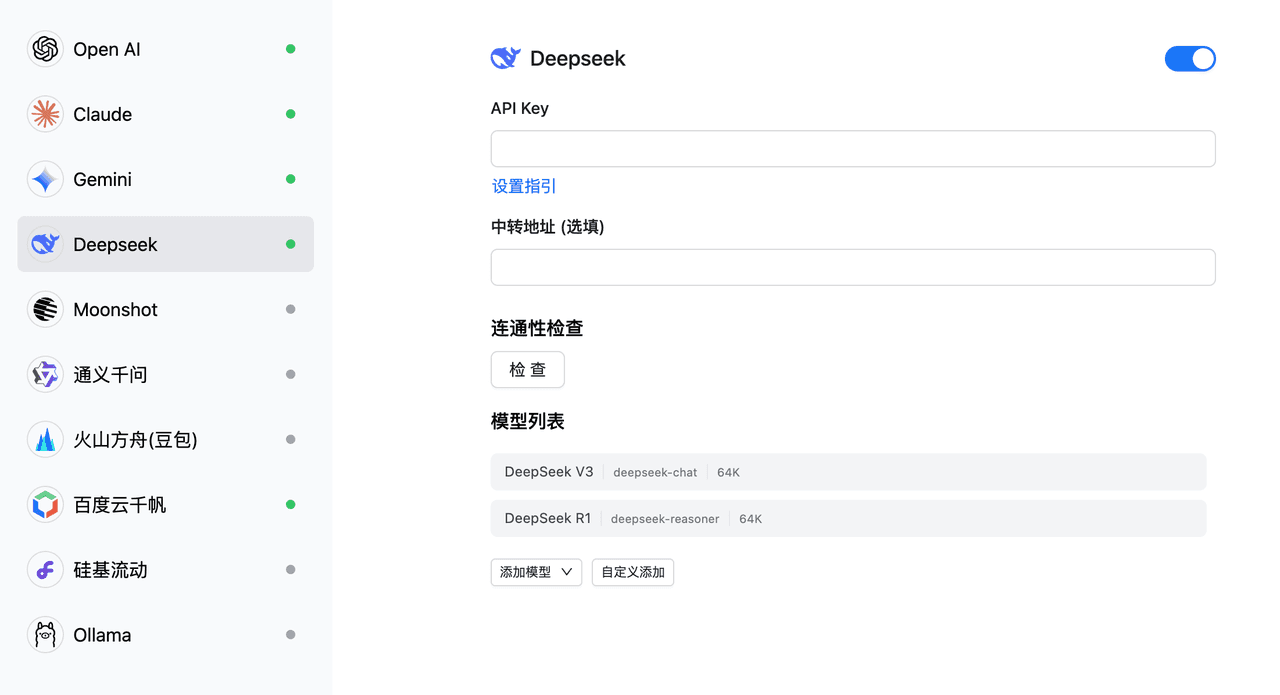Open the 通义千问 provider label
Screen dimensions: 1280x695
[110, 374]
